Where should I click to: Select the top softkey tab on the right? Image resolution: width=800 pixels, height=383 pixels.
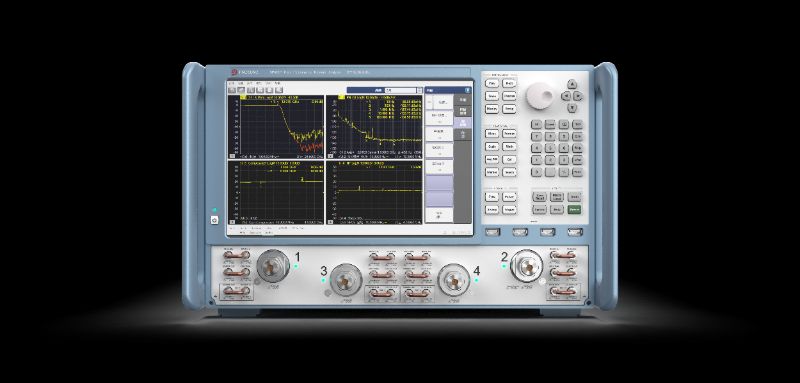tap(463, 100)
